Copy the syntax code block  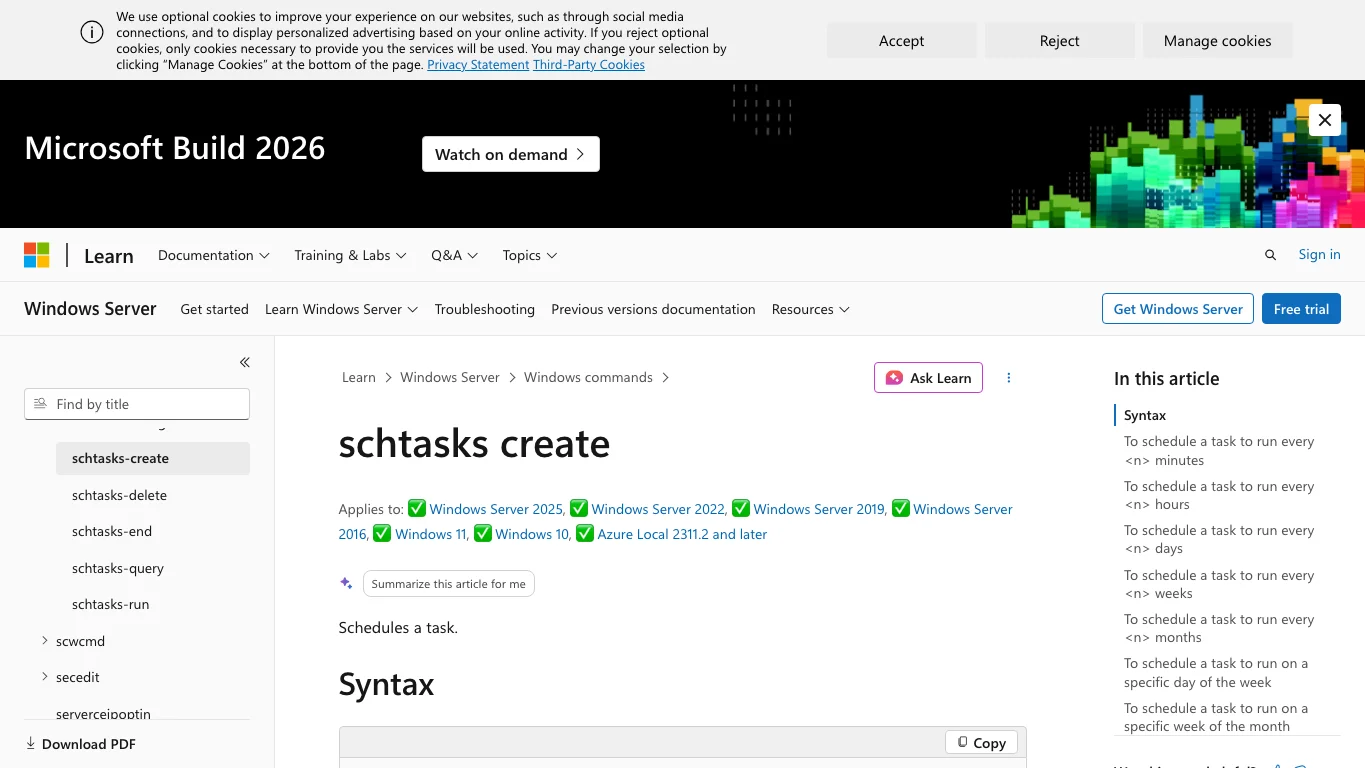point(981,742)
